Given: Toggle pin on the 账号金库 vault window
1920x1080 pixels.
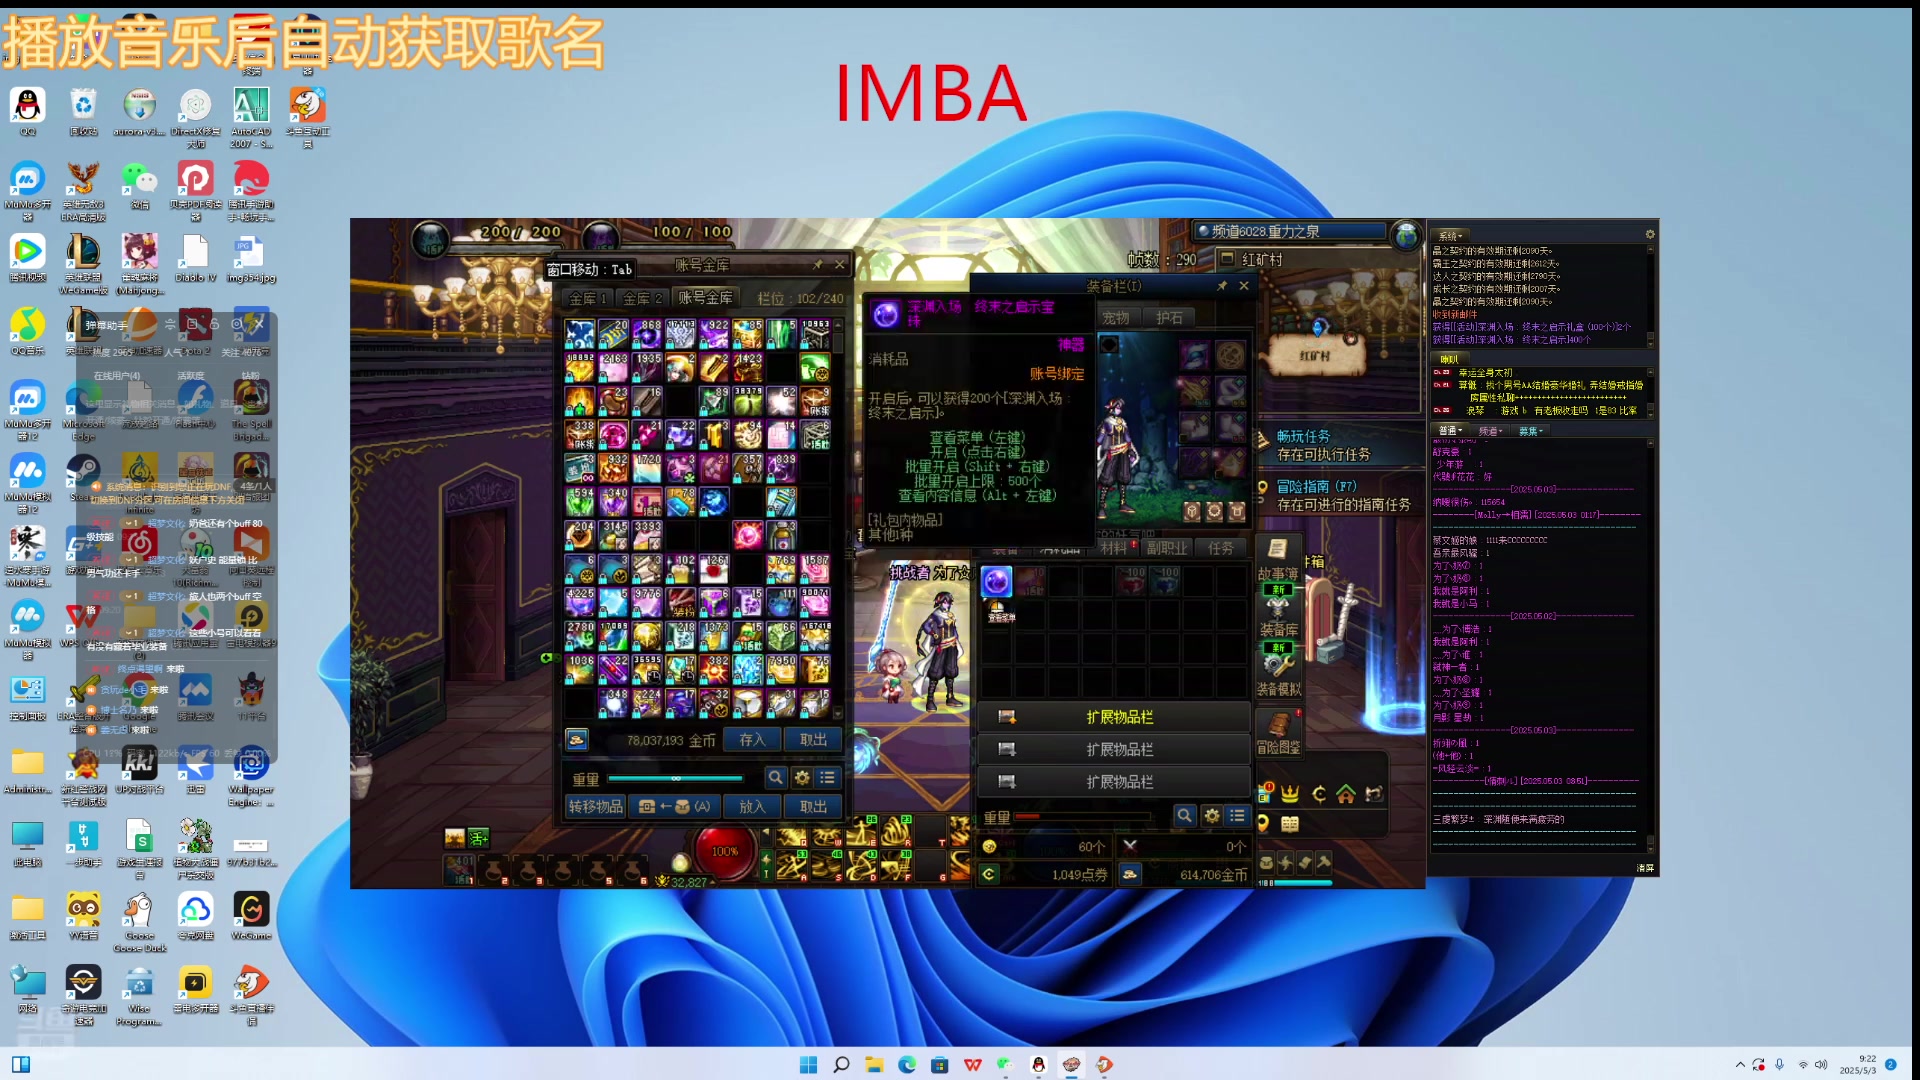Looking at the screenshot, I should 818,265.
